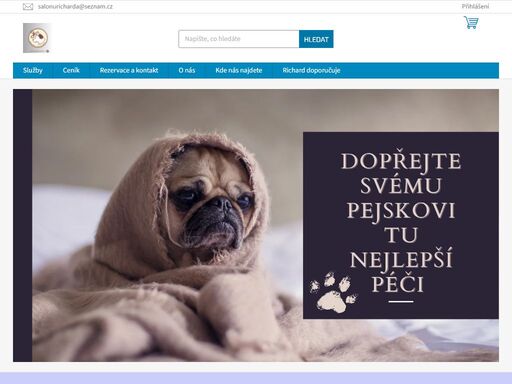Viewport: 512px width, 384px height.
Task: Click the HLEDAT search button
Action: coord(316,39)
